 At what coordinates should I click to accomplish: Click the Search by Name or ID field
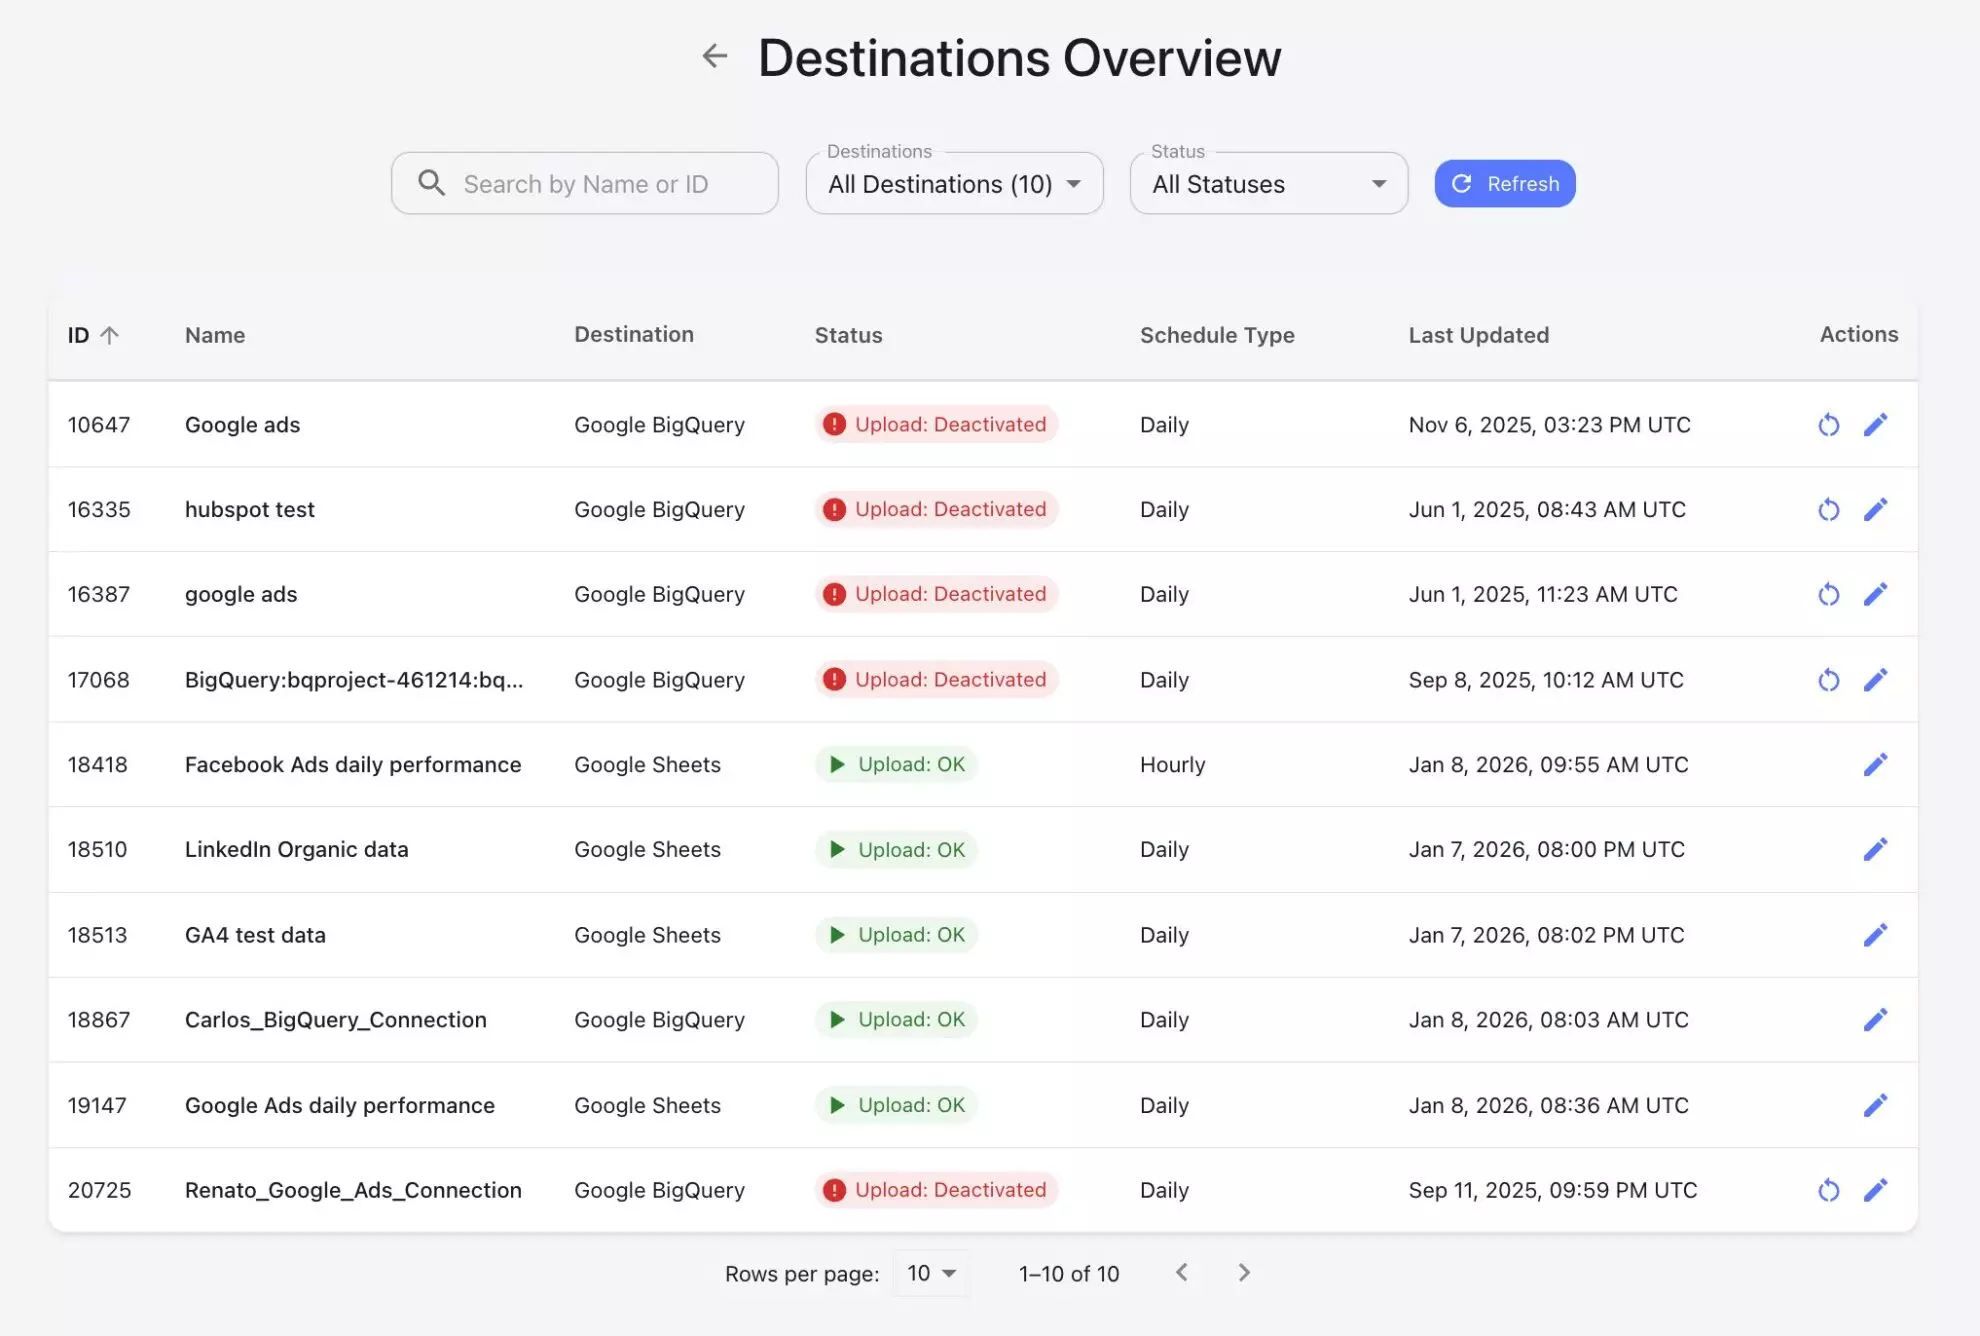click(x=585, y=184)
